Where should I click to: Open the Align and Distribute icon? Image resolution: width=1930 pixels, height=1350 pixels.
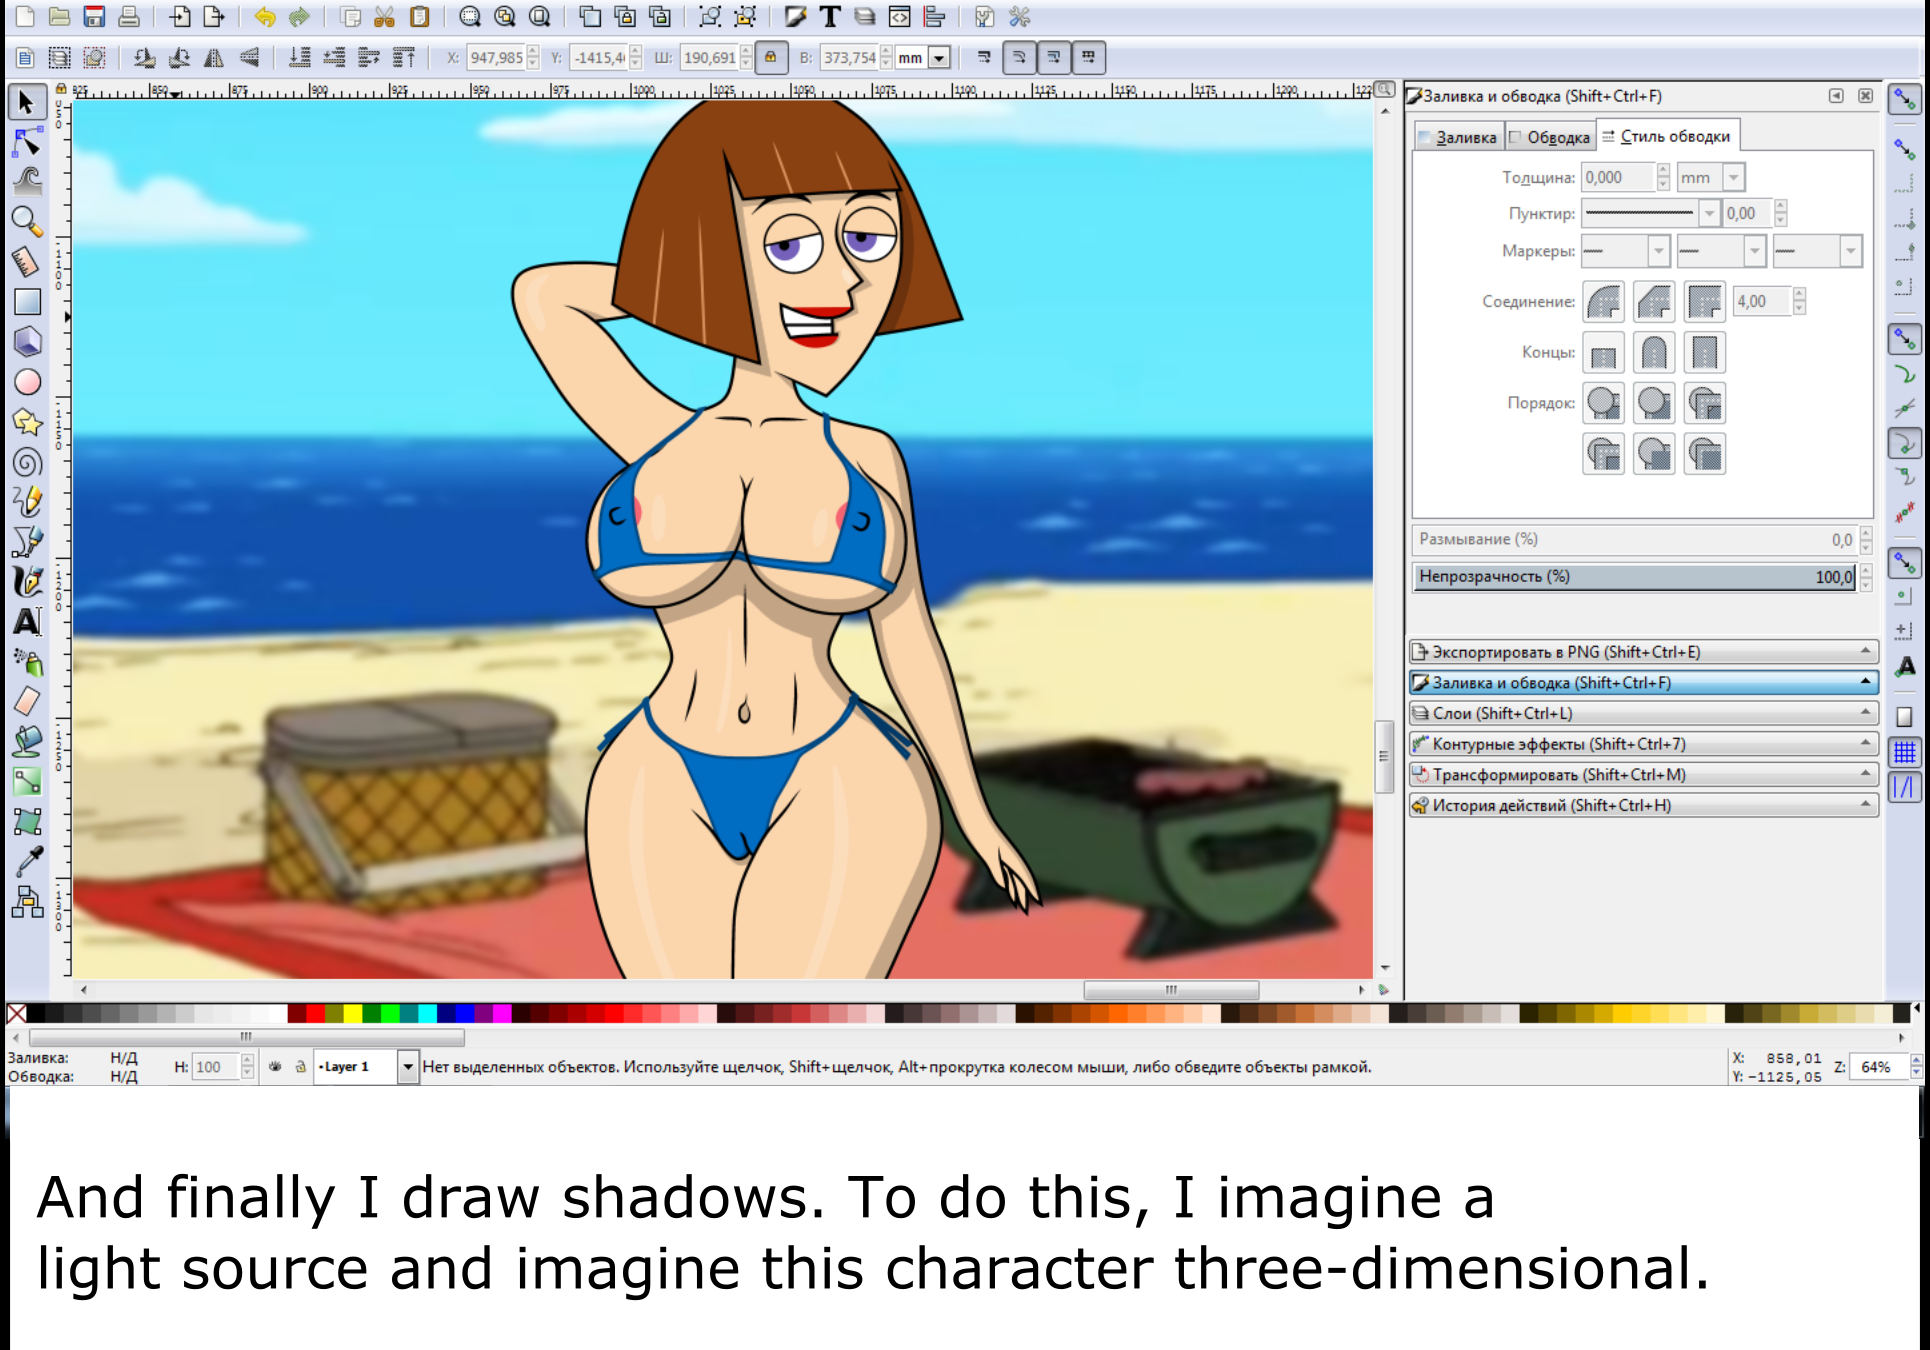pos(934,17)
